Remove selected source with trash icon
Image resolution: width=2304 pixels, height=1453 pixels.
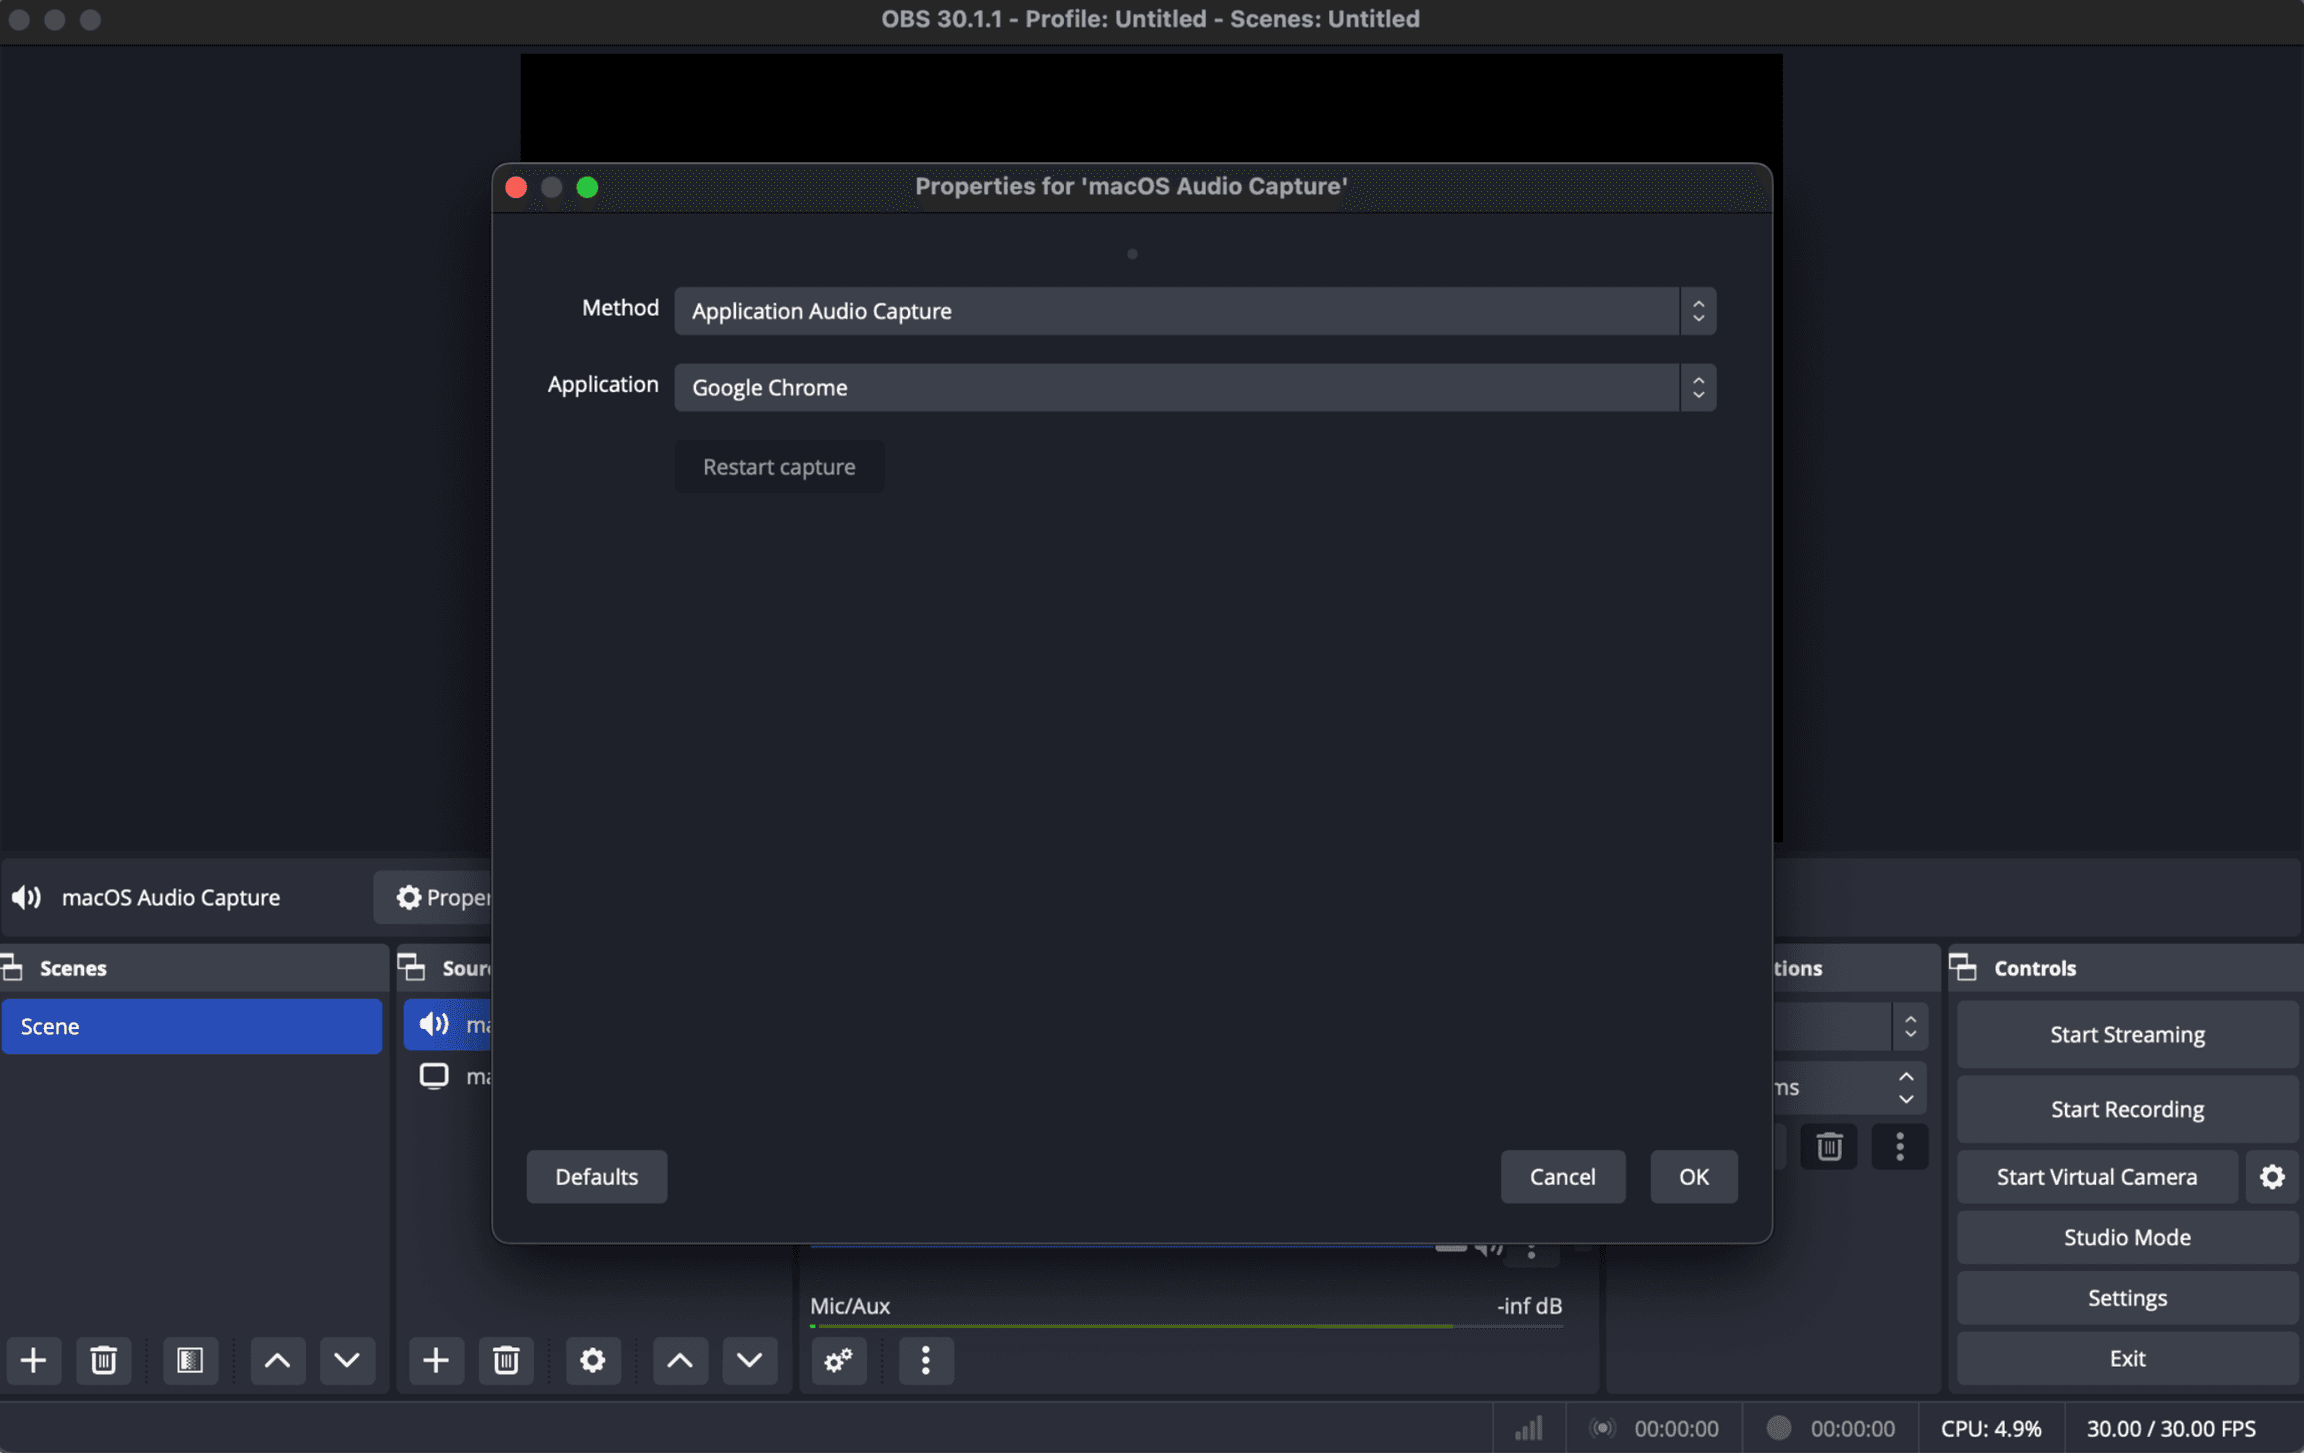(x=506, y=1360)
